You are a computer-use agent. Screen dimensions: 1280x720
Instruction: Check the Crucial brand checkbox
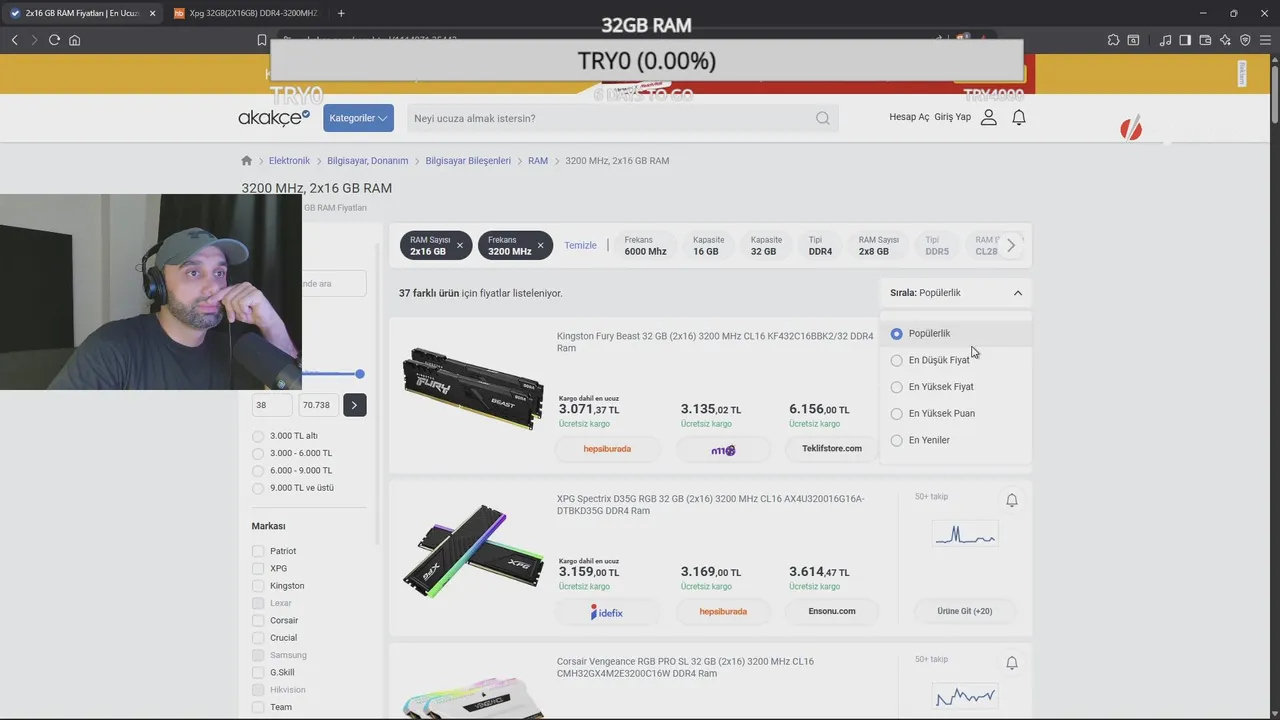[x=258, y=638]
